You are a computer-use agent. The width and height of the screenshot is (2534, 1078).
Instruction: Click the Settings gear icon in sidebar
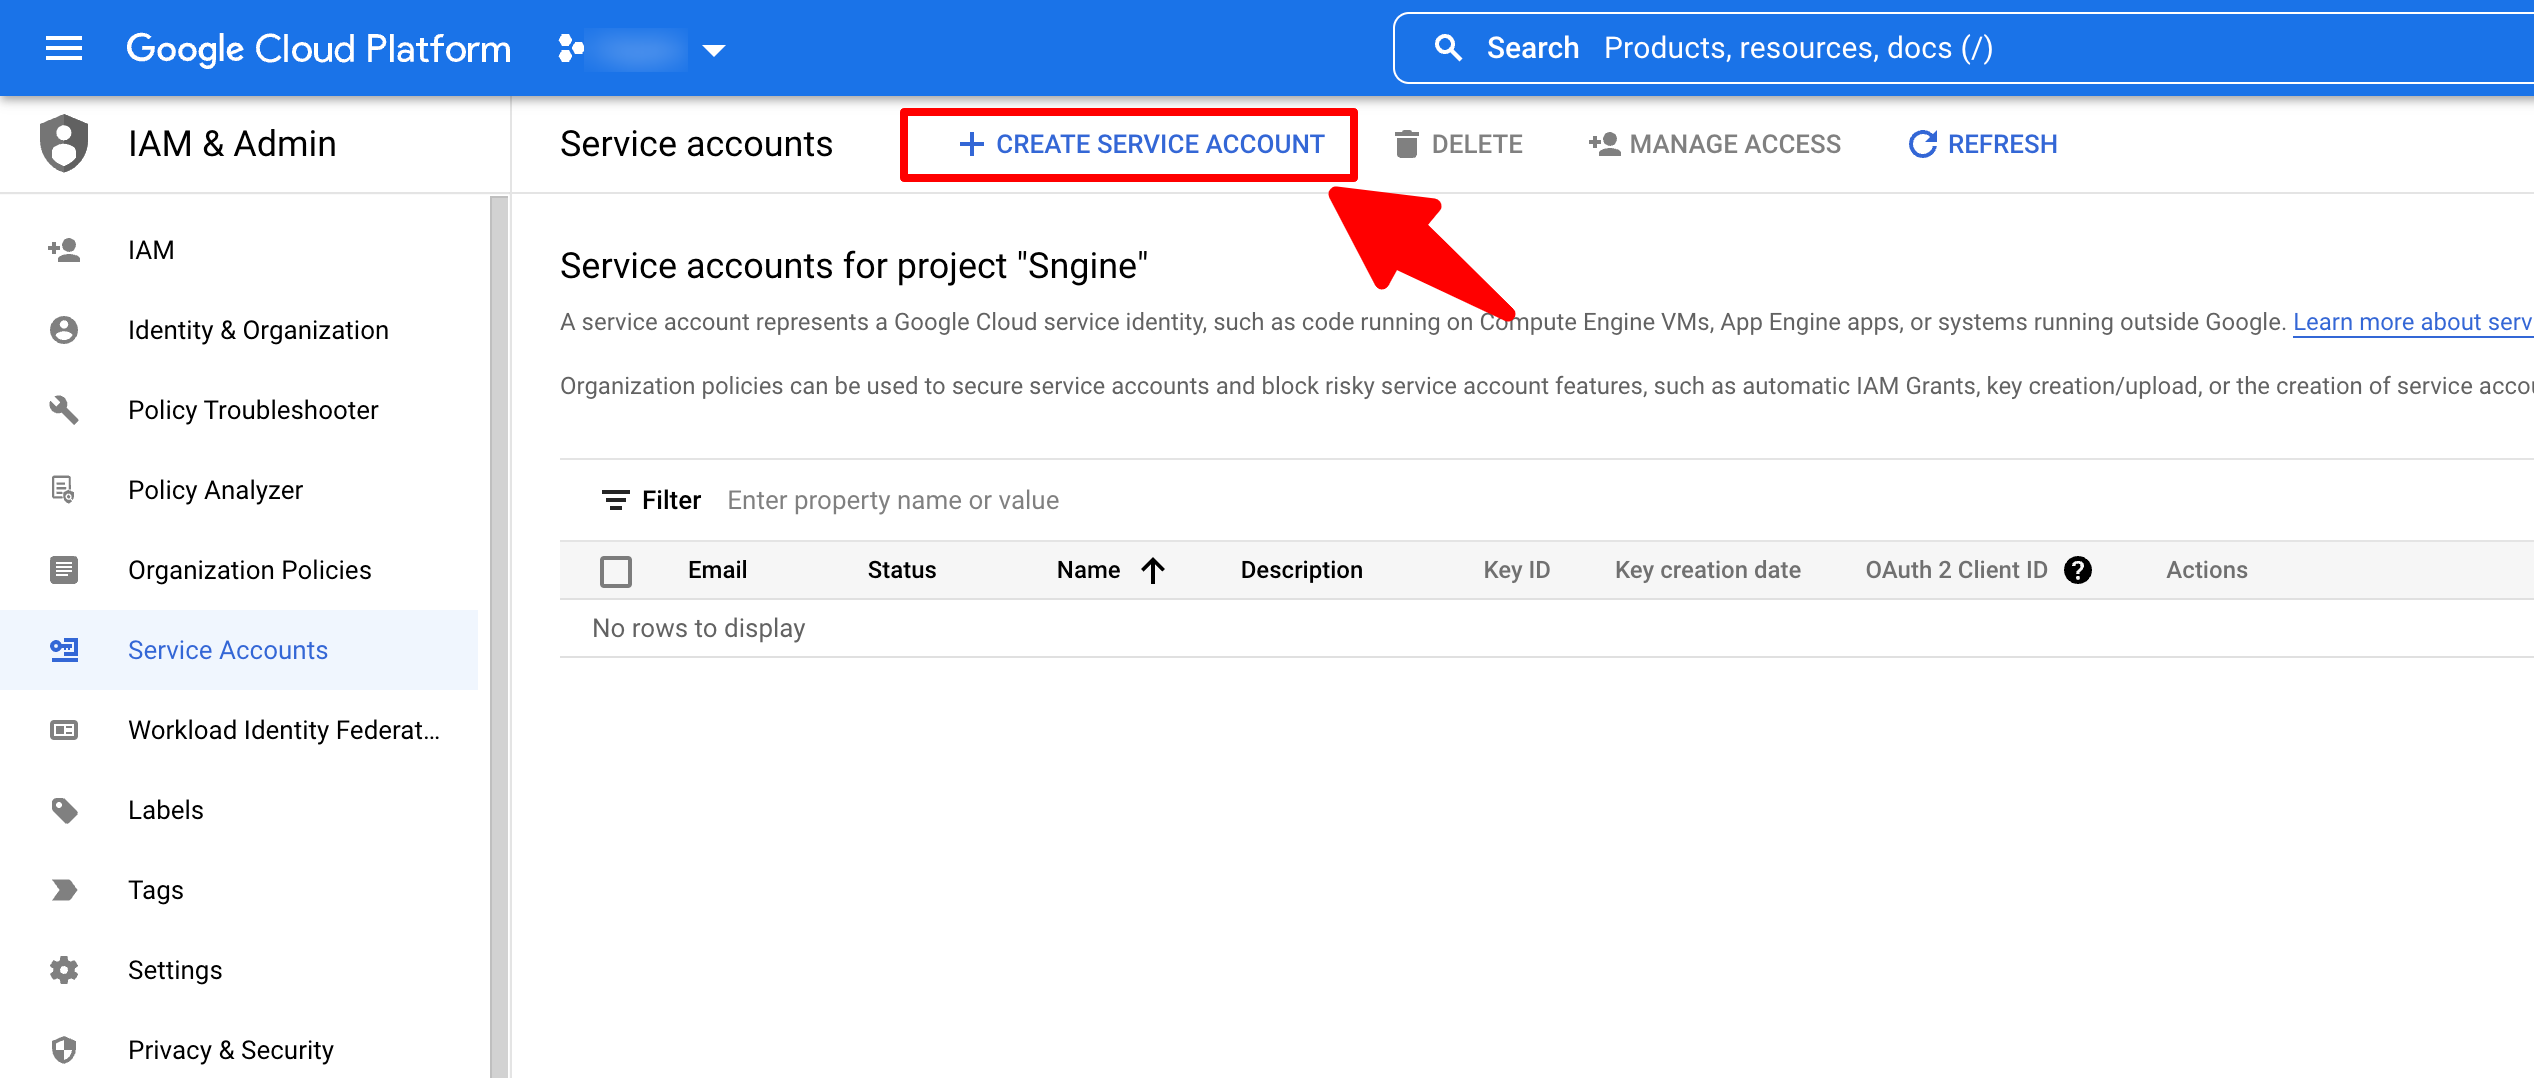click(x=64, y=970)
